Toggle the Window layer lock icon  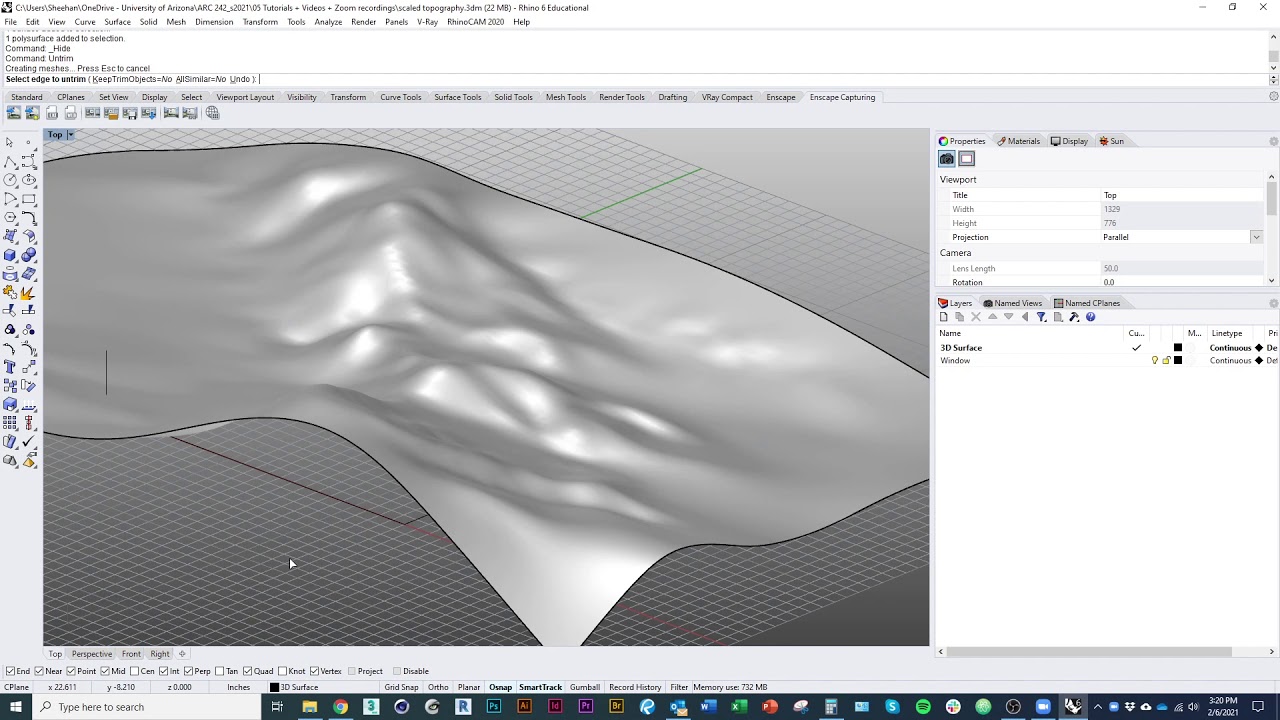pyautogui.click(x=1166, y=360)
